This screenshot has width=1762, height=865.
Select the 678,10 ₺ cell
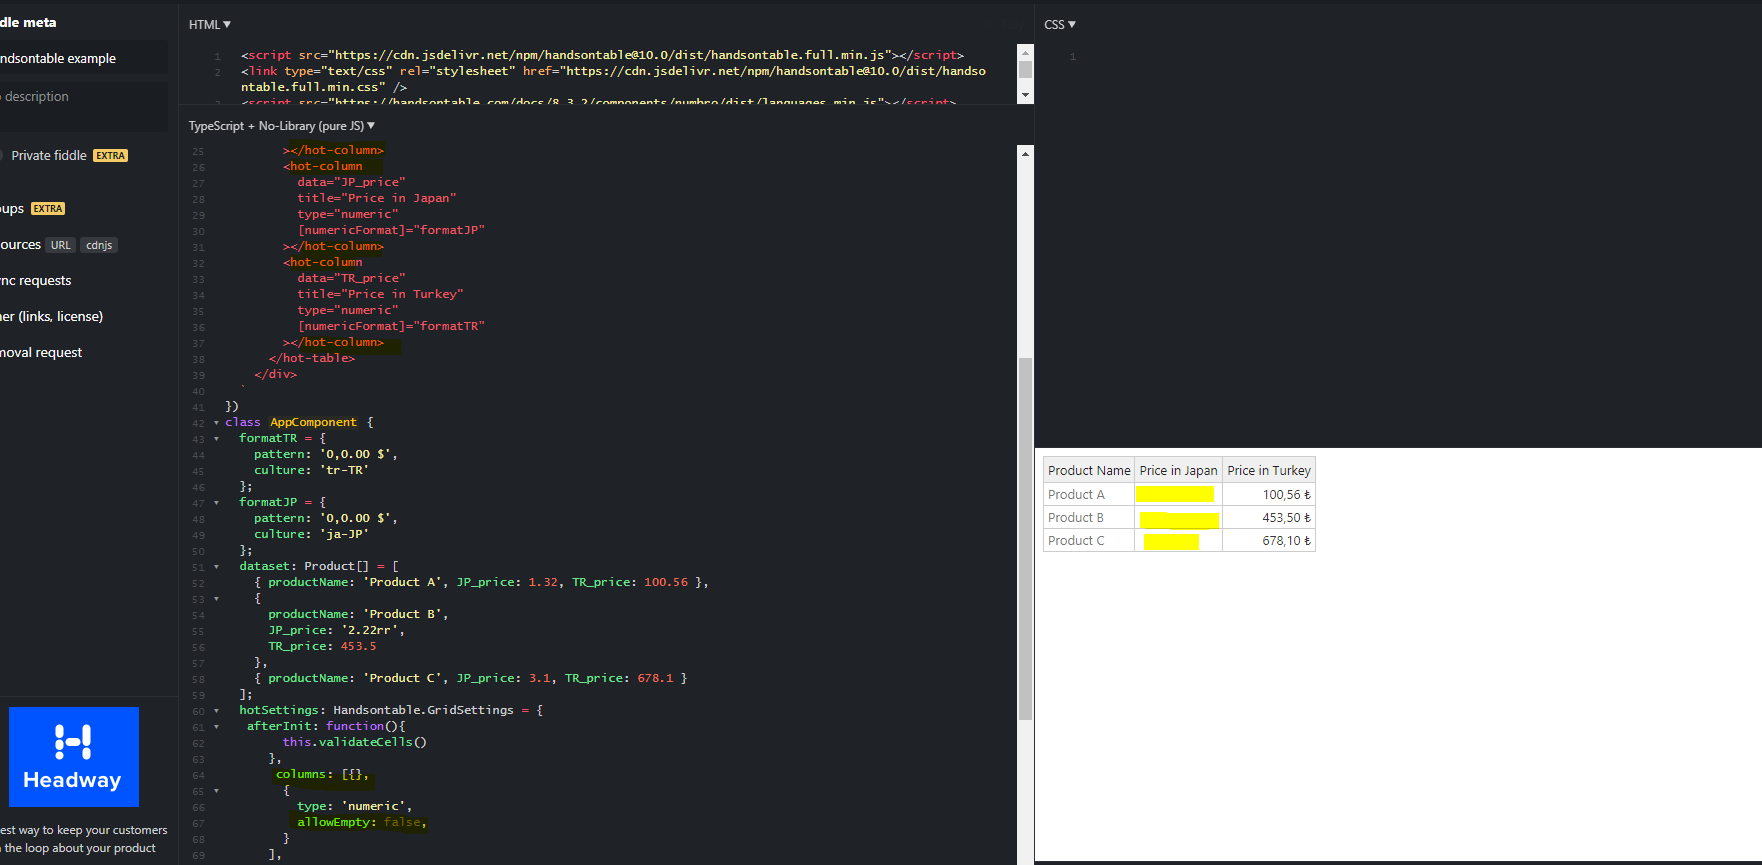click(1269, 540)
